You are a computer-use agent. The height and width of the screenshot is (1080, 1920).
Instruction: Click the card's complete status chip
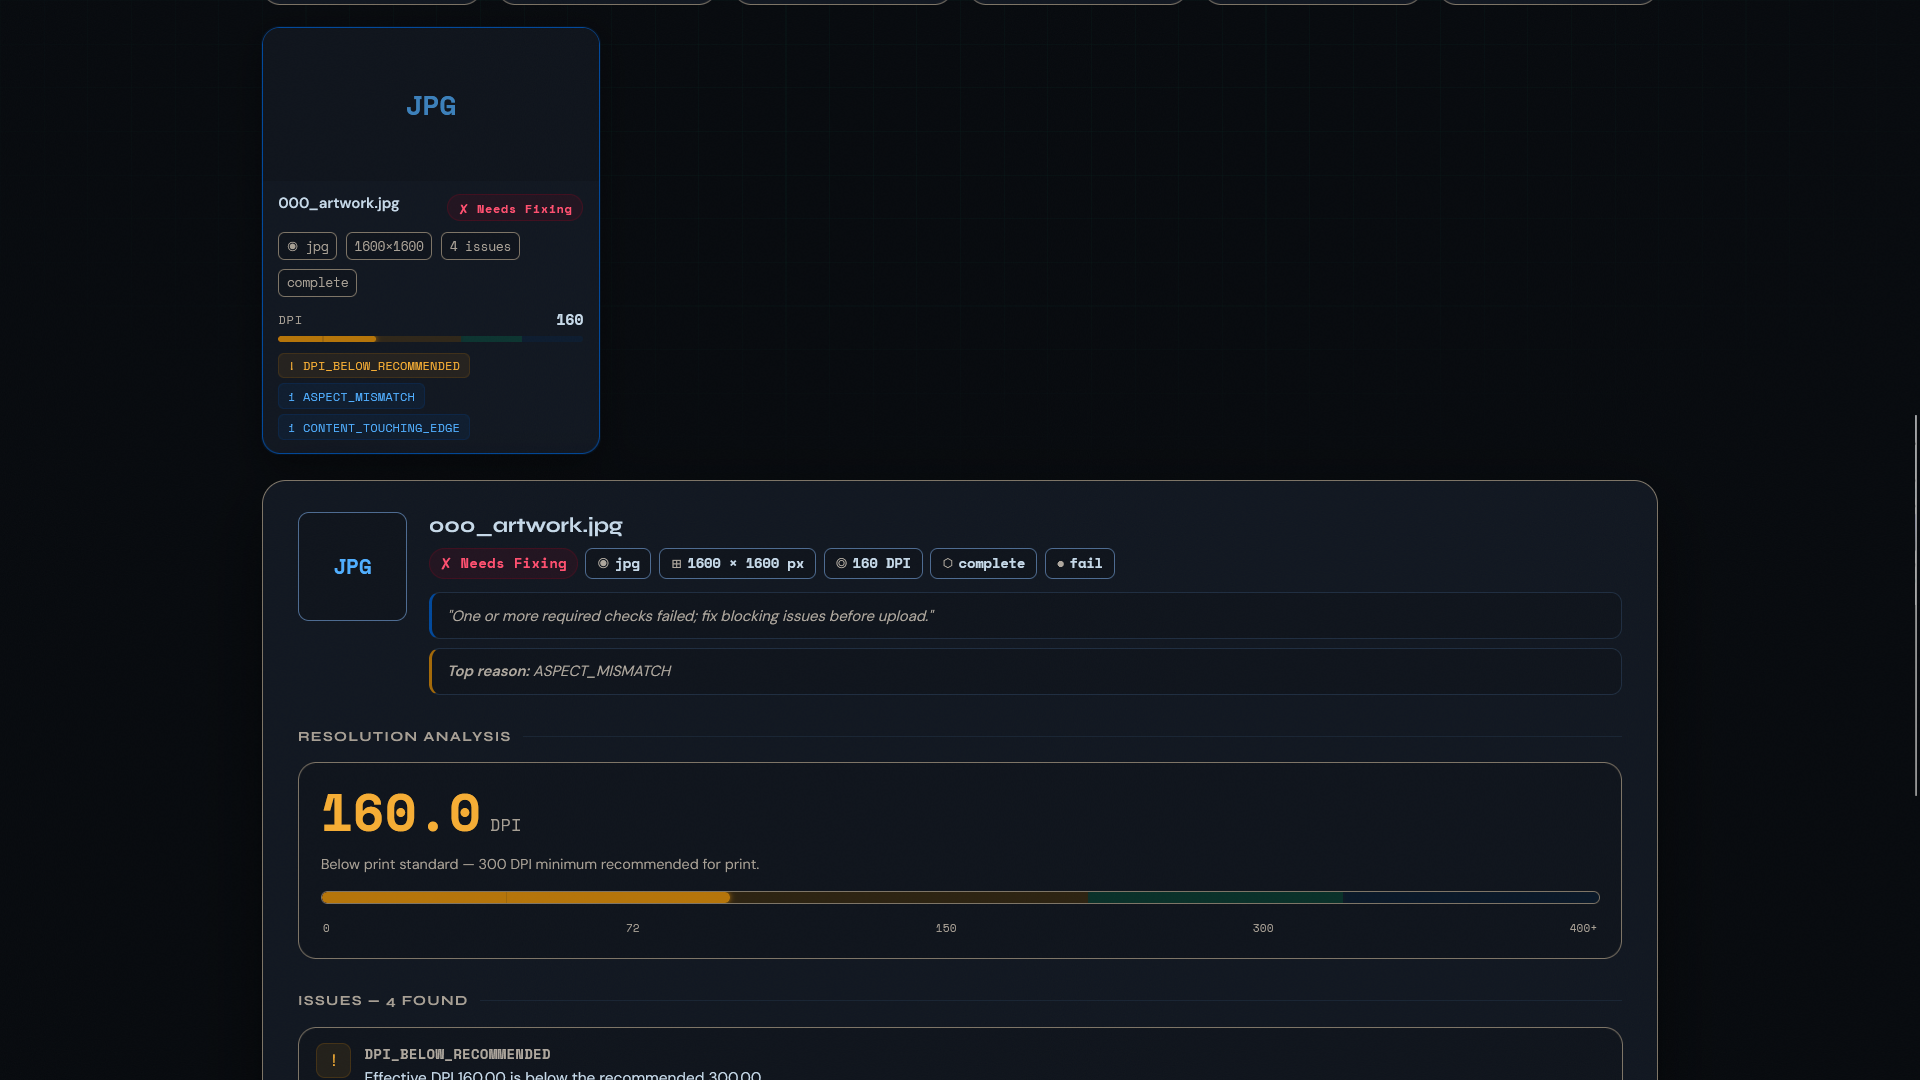pyautogui.click(x=317, y=283)
